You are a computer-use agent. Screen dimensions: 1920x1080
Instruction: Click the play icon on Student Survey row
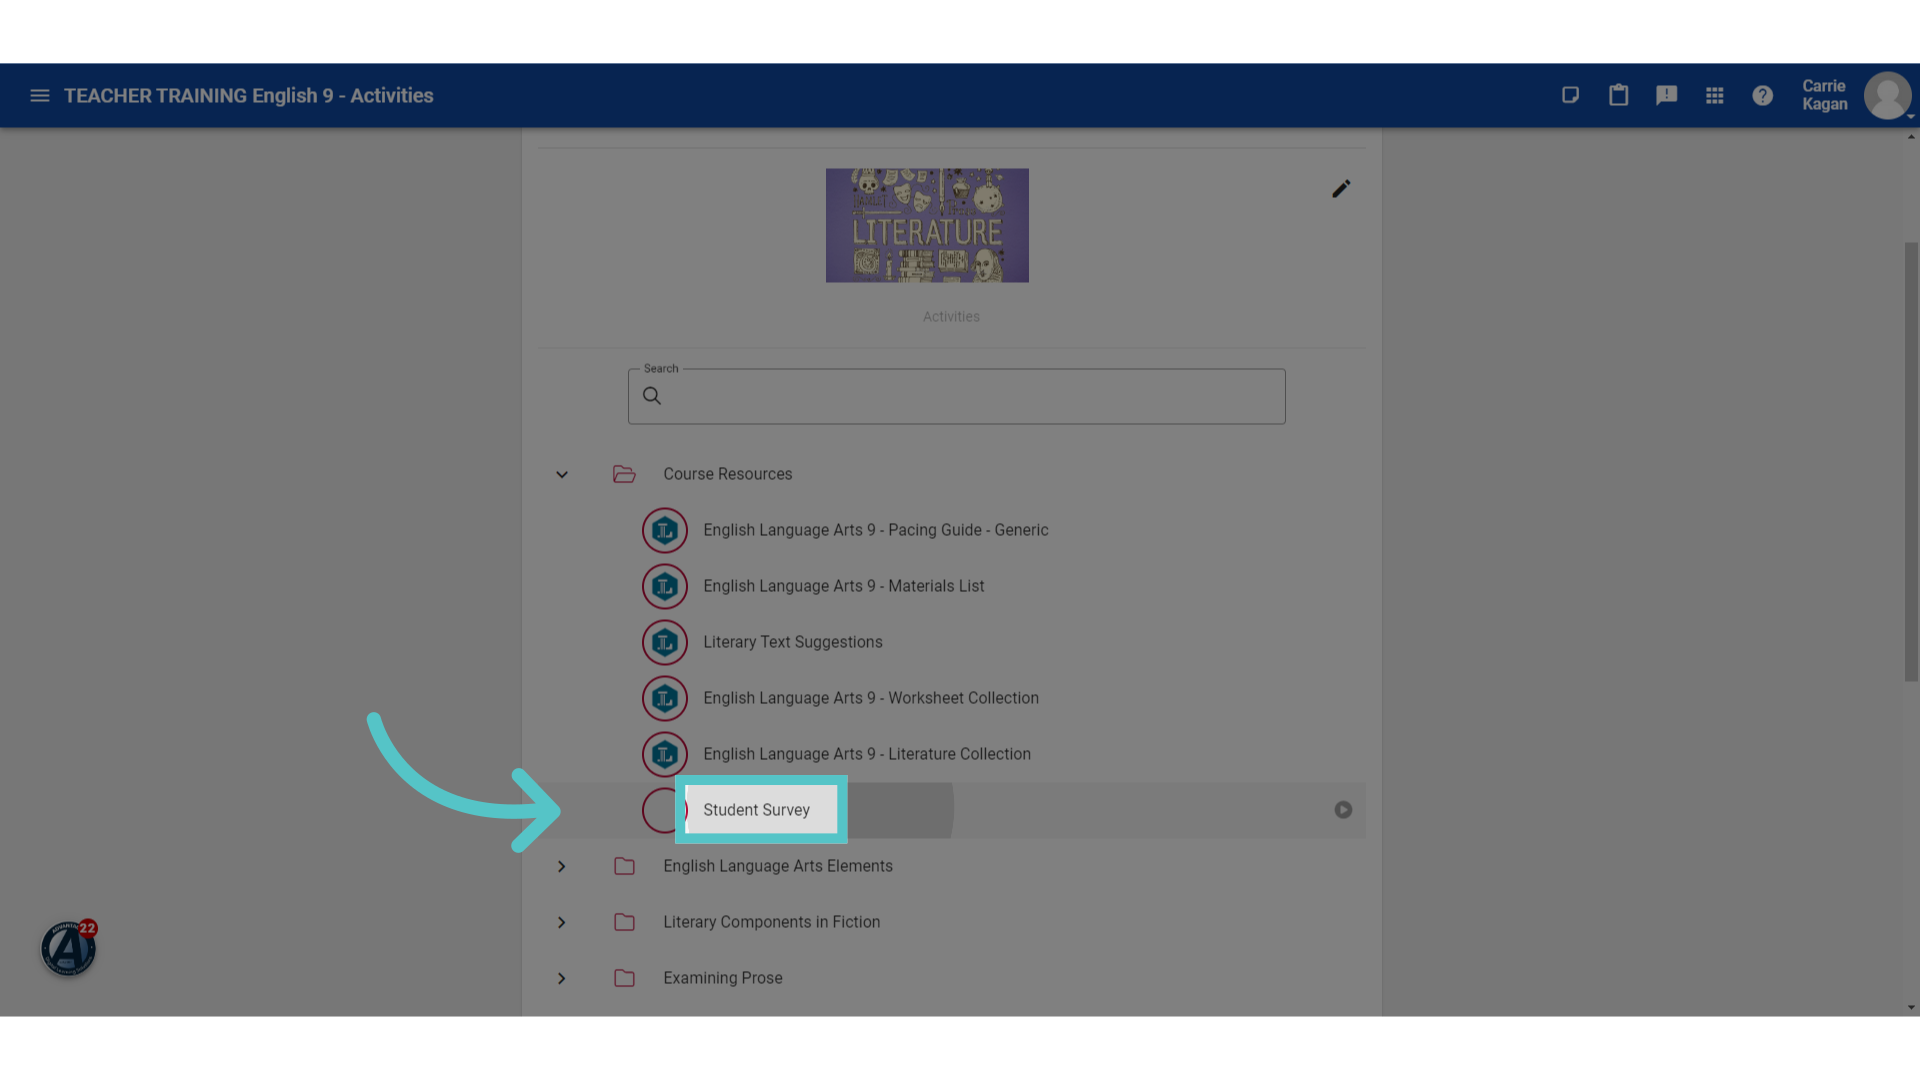point(1343,810)
